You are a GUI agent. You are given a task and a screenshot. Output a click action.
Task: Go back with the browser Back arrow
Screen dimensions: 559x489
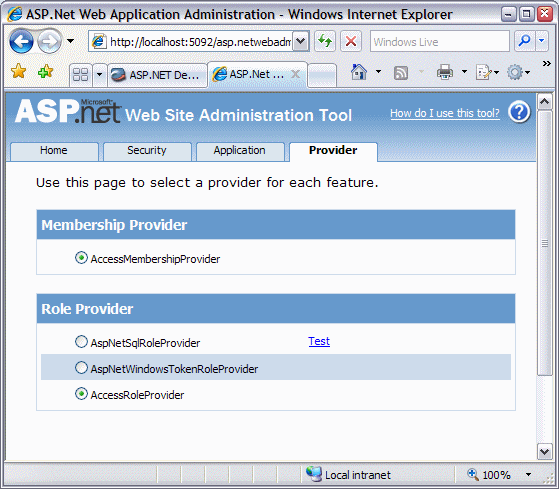(21, 41)
